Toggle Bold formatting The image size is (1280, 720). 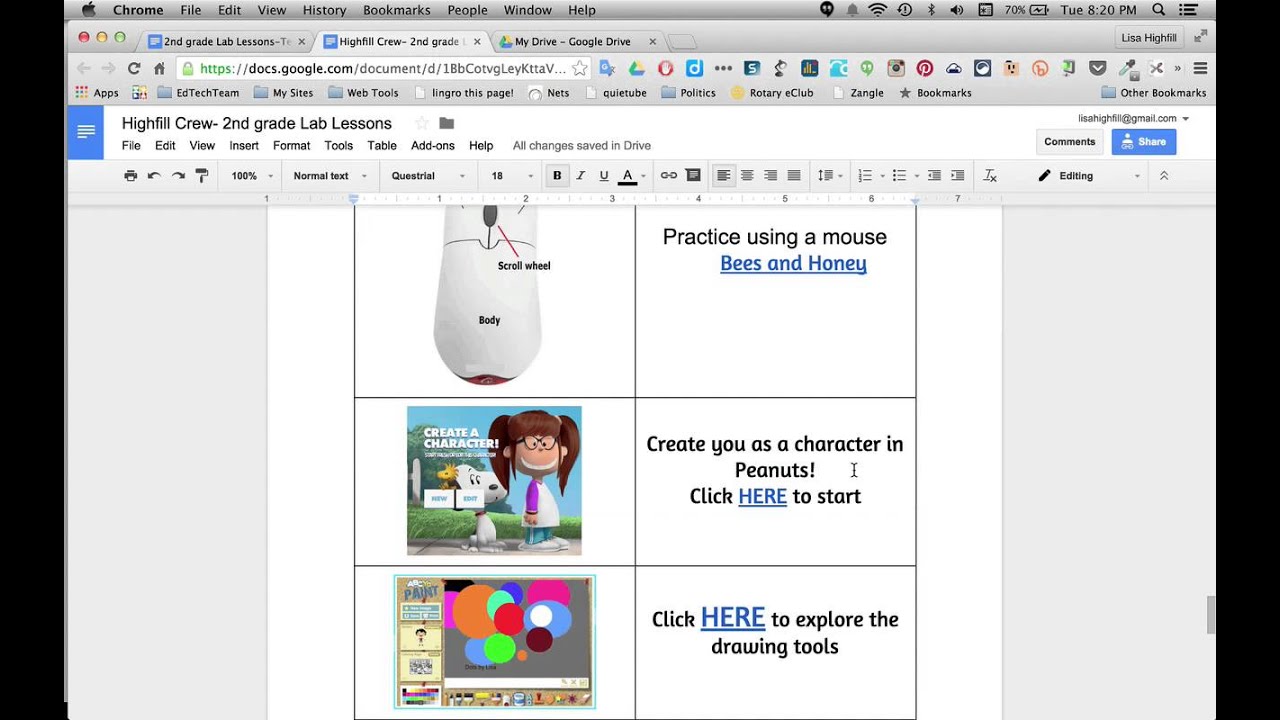pos(557,176)
